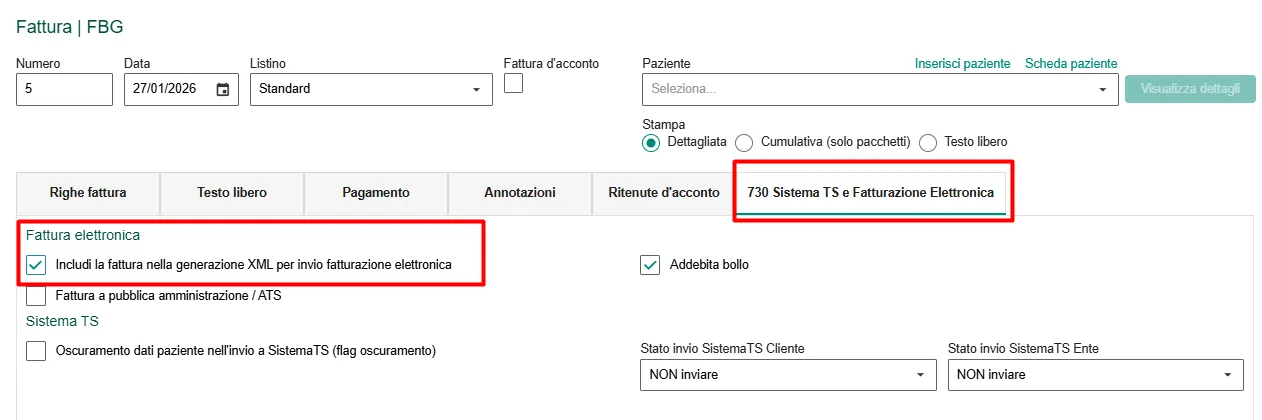
Task: Select Testo libero print radio button
Action: tap(928, 143)
